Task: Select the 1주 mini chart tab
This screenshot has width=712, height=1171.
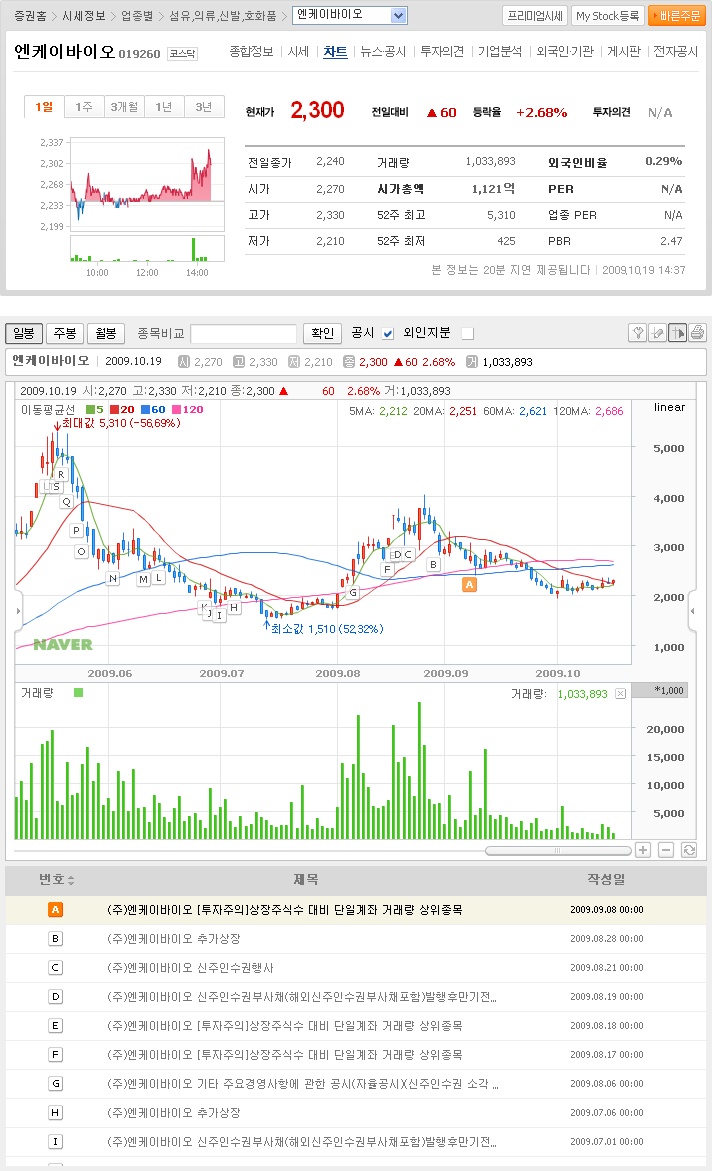Action: tap(84, 107)
